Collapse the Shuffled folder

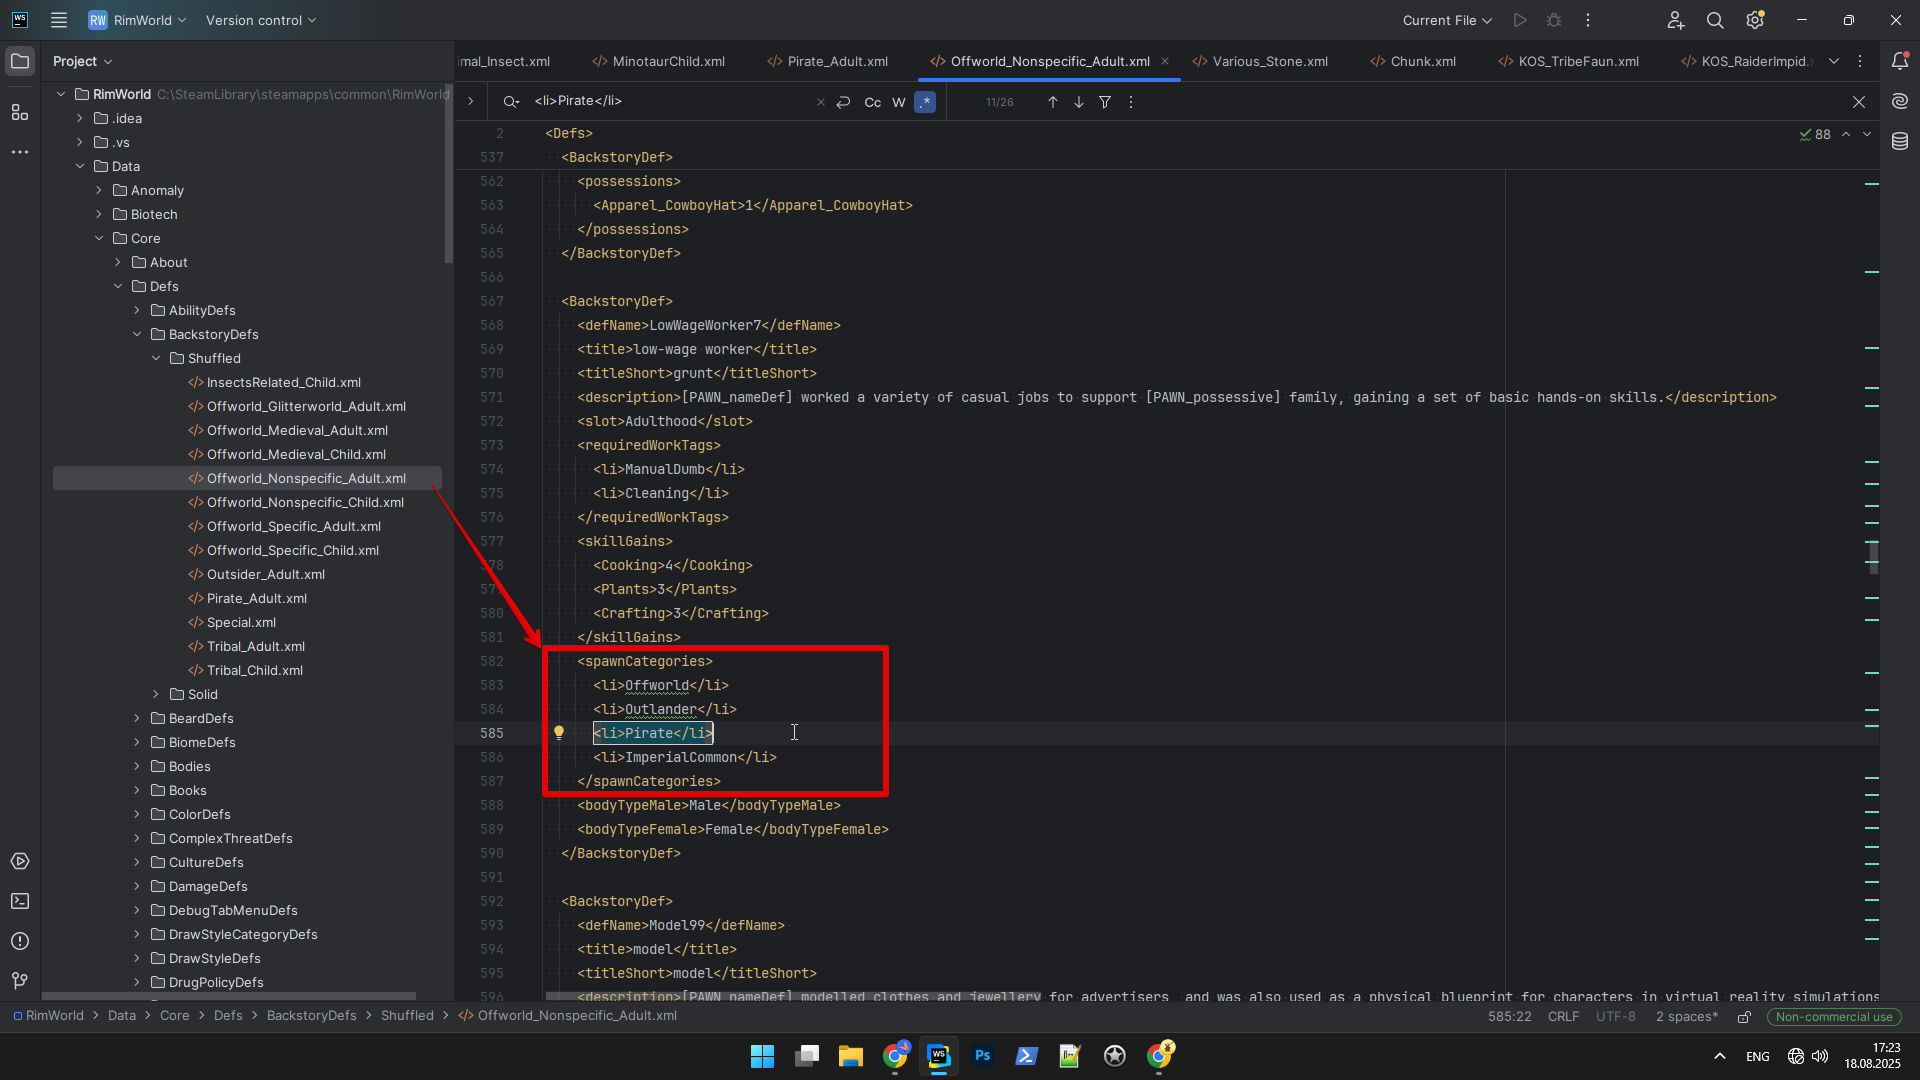[x=156, y=358]
